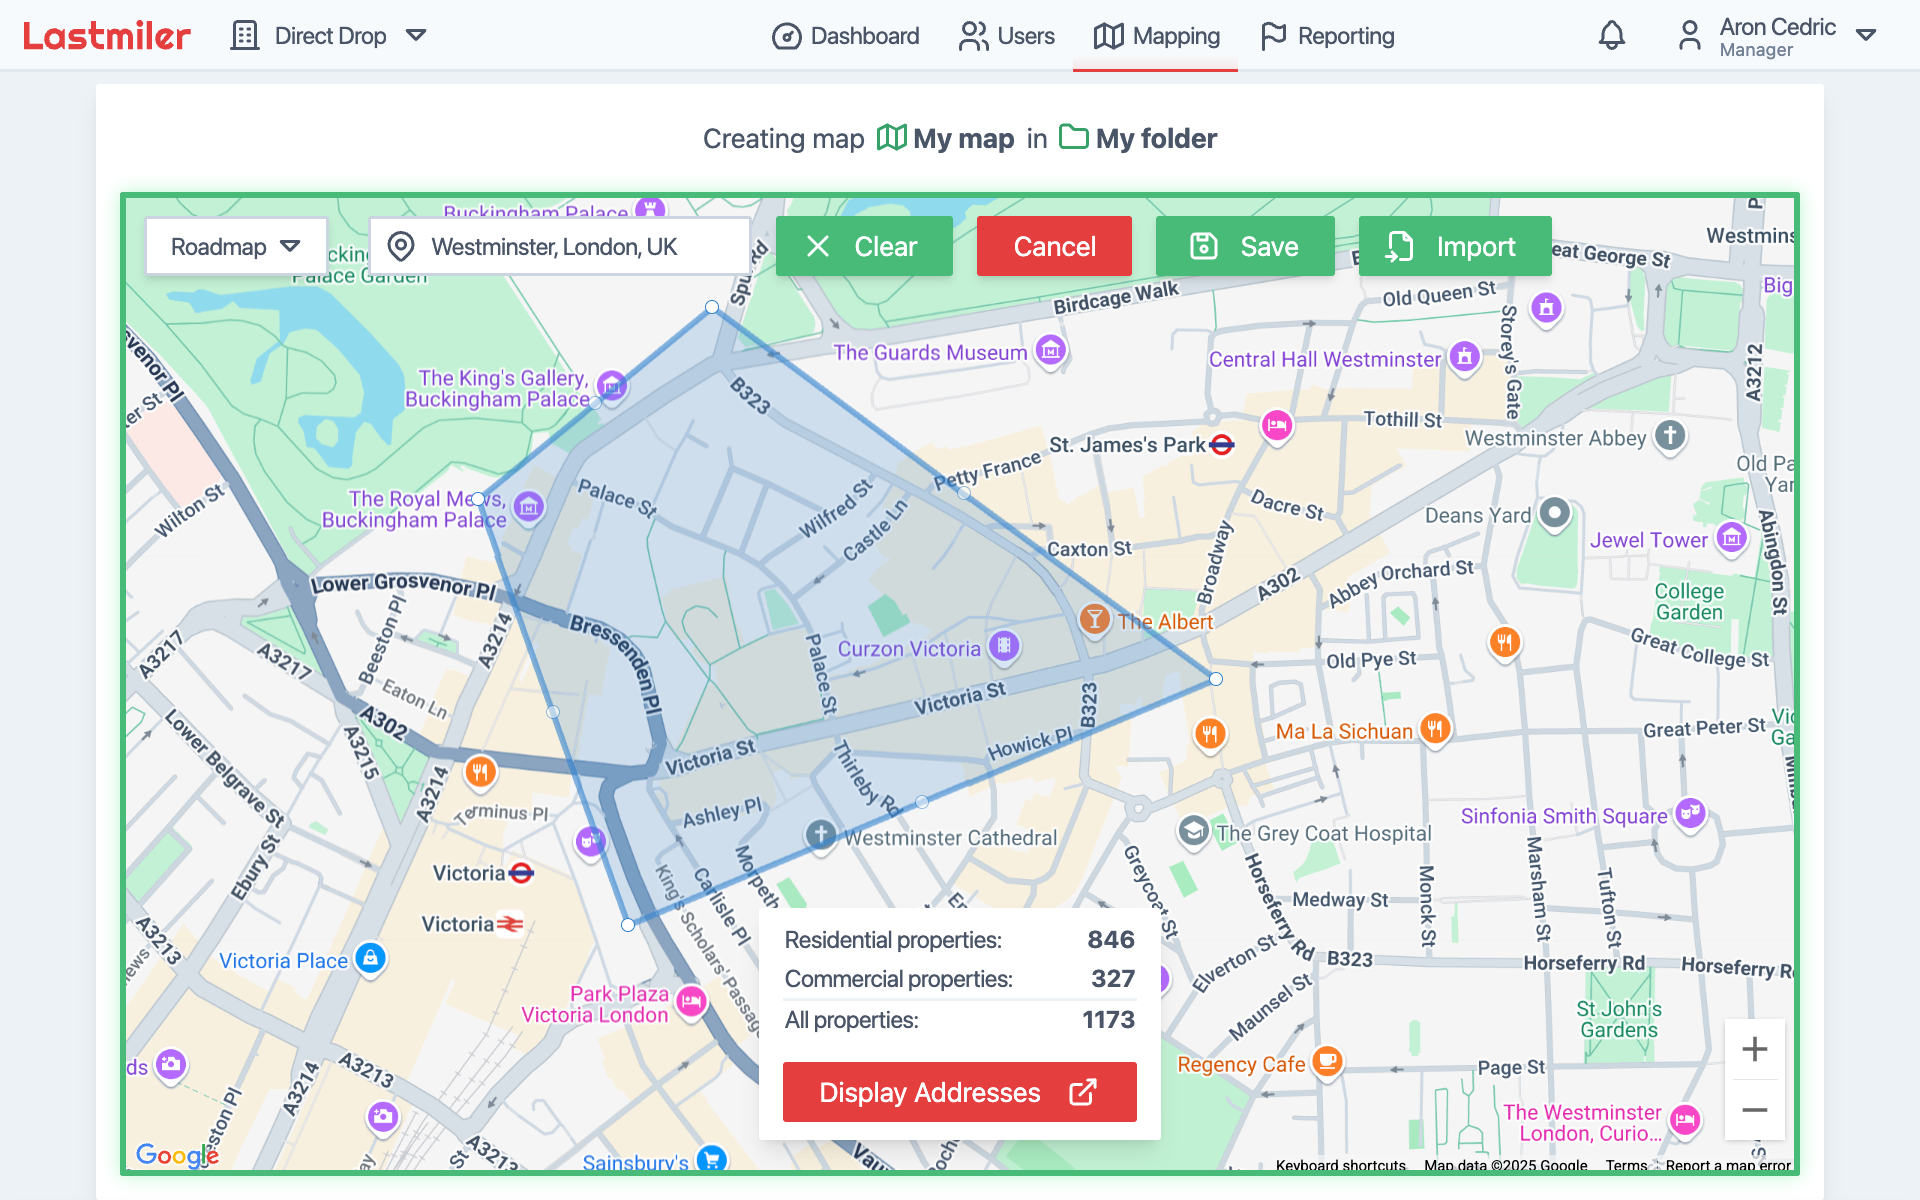1920x1200 pixels.
Task: Click The Guards Museum marker icon
Action: click(1050, 351)
